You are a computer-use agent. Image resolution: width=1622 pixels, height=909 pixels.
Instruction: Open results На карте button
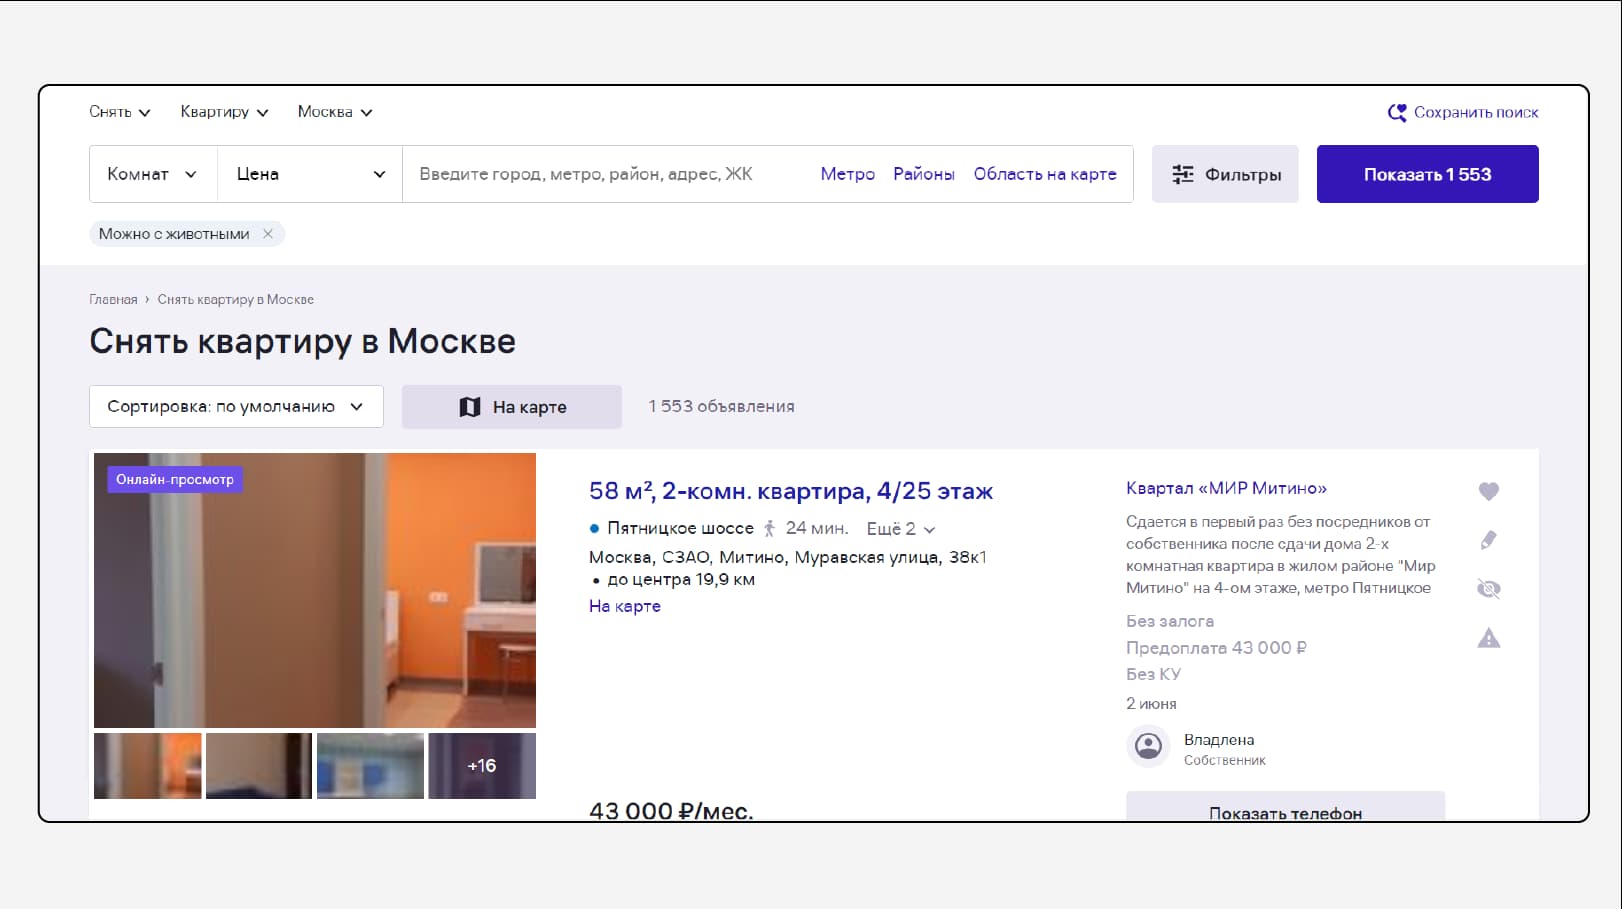coord(512,407)
